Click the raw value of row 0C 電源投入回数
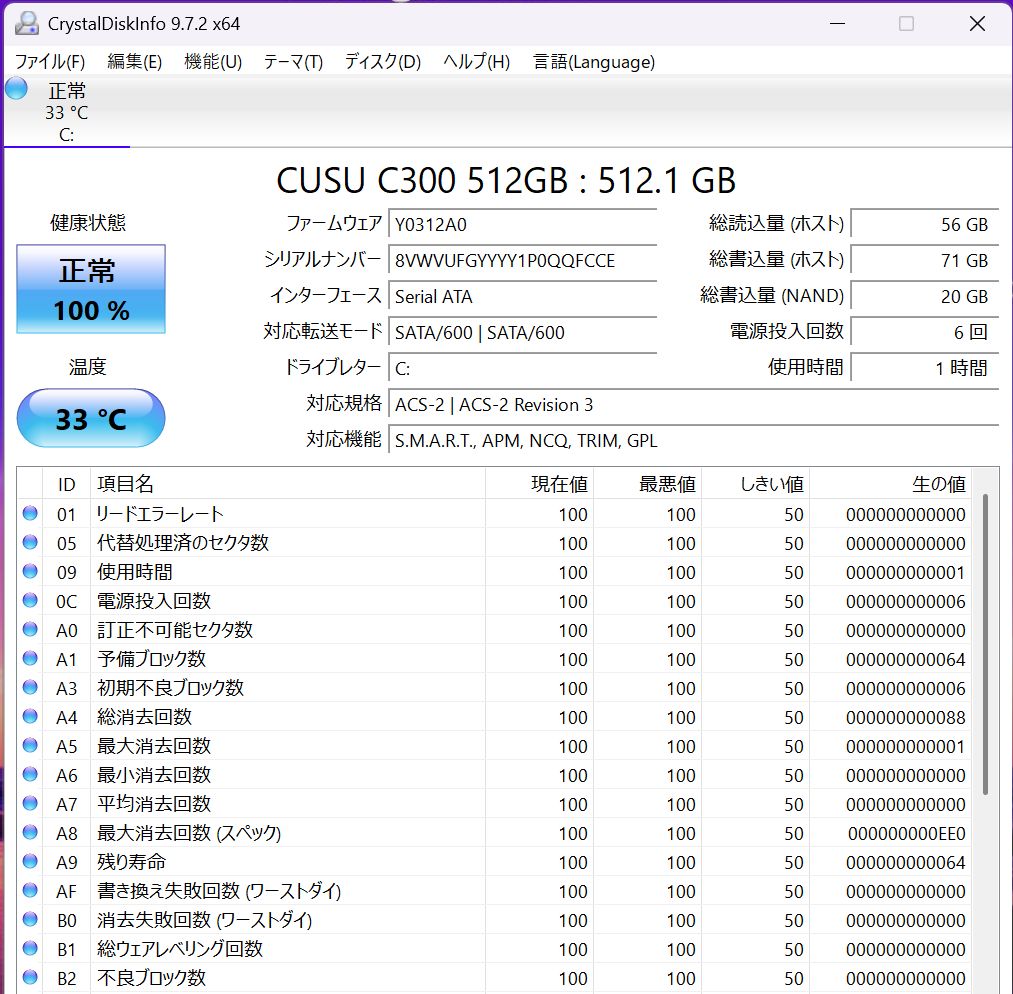1013x994 pixels. pyautogui.click(x=906, y=601)
